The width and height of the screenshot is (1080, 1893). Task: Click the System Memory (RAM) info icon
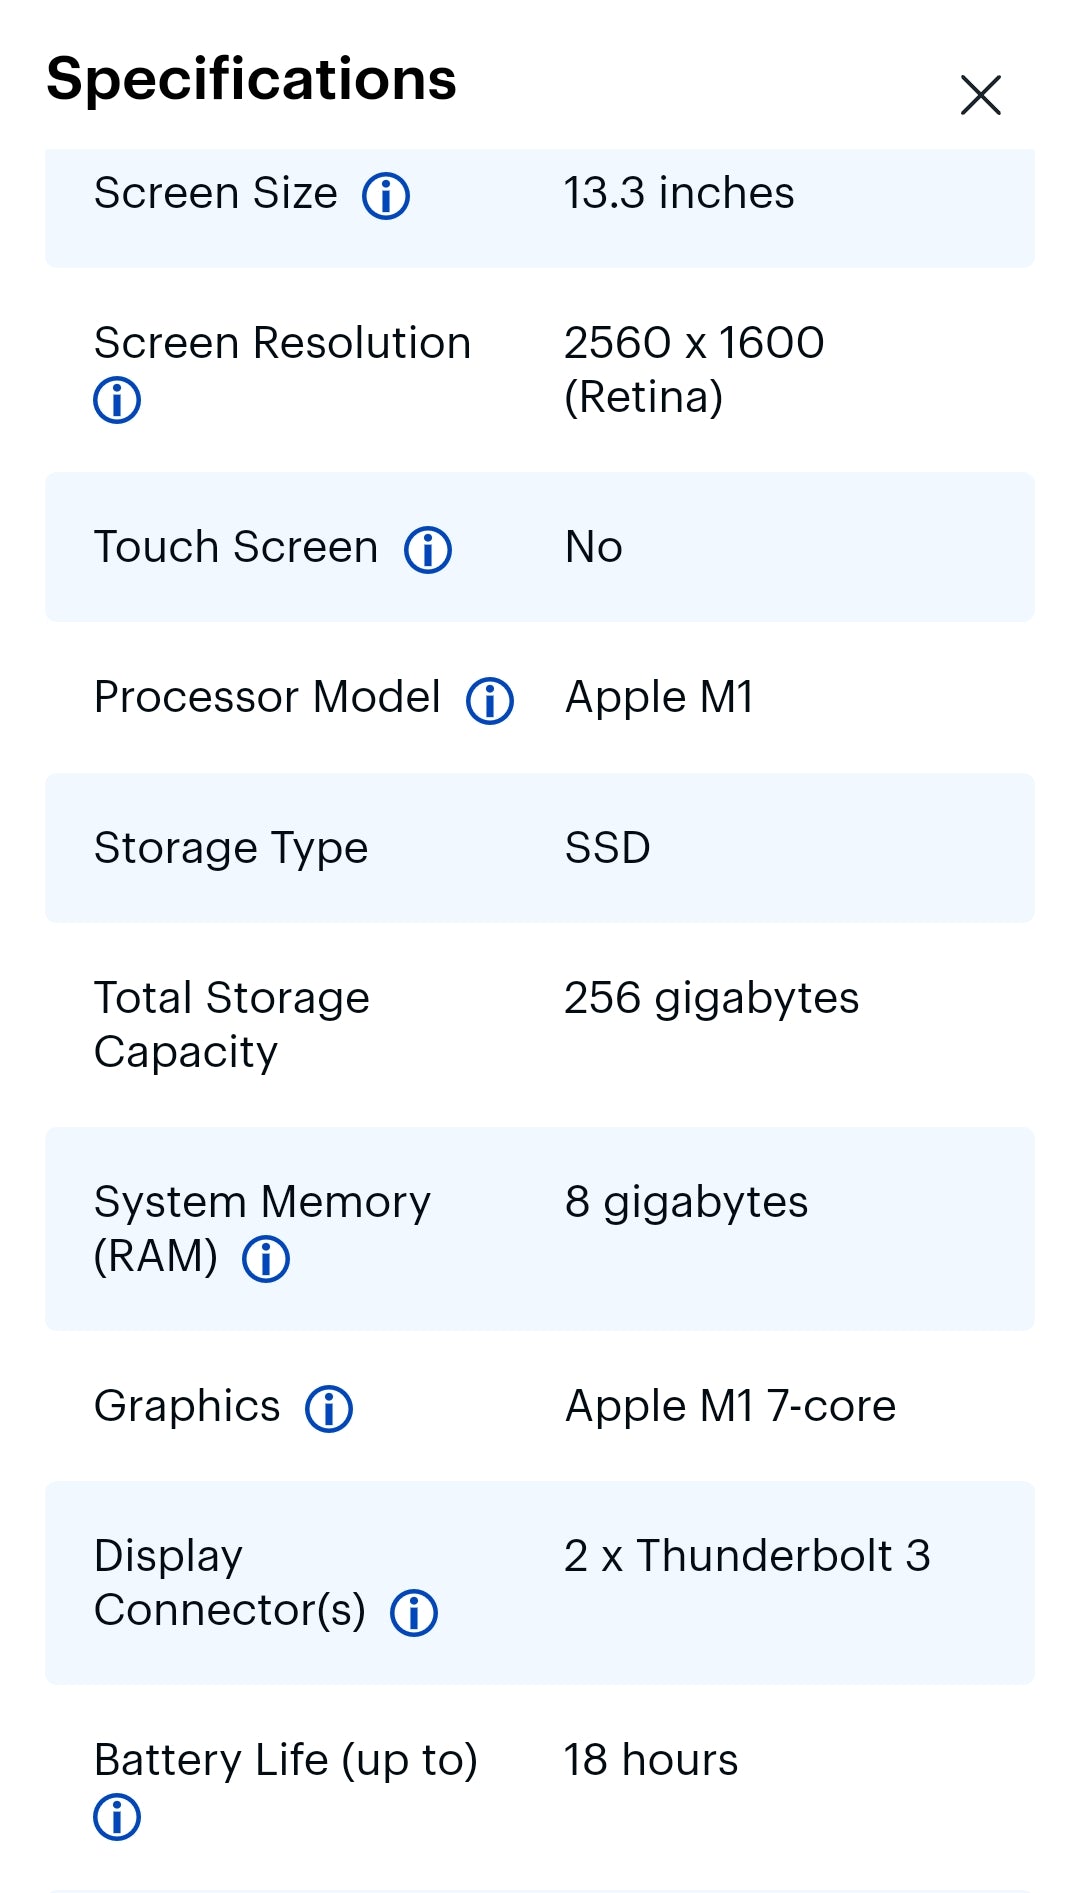(x=266, y=1259)
